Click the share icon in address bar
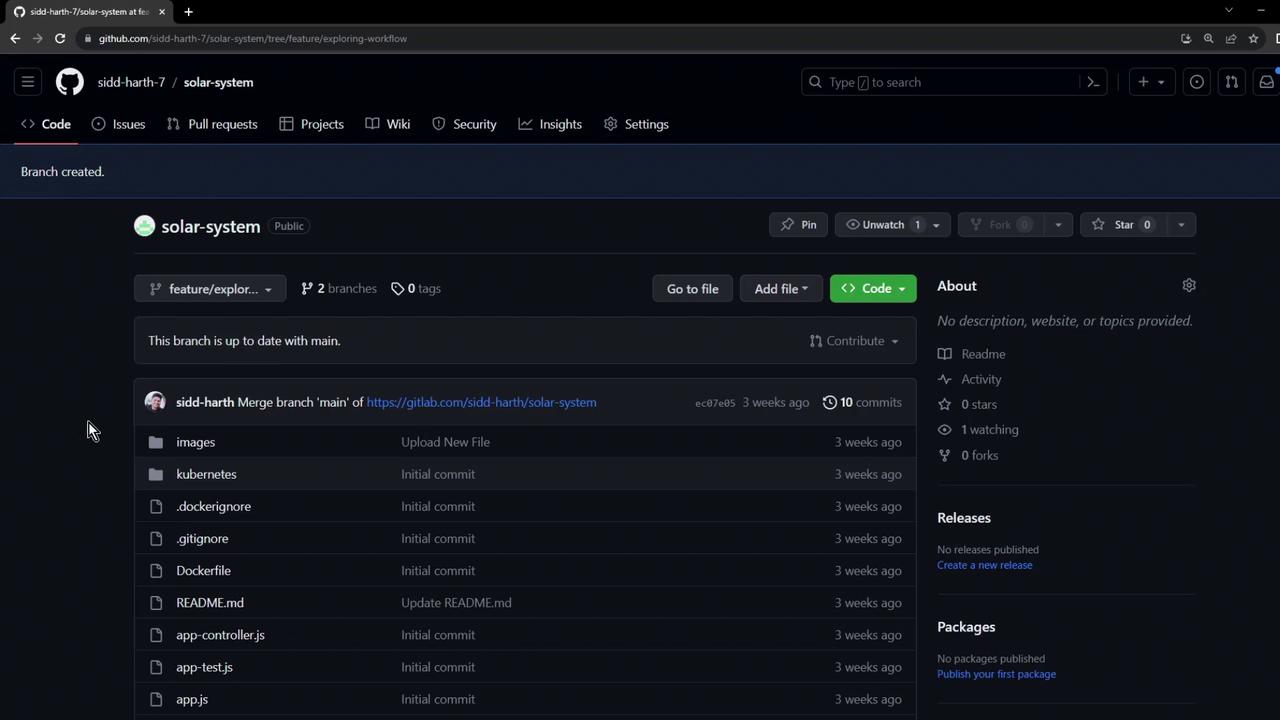 tap(1231, 38)
